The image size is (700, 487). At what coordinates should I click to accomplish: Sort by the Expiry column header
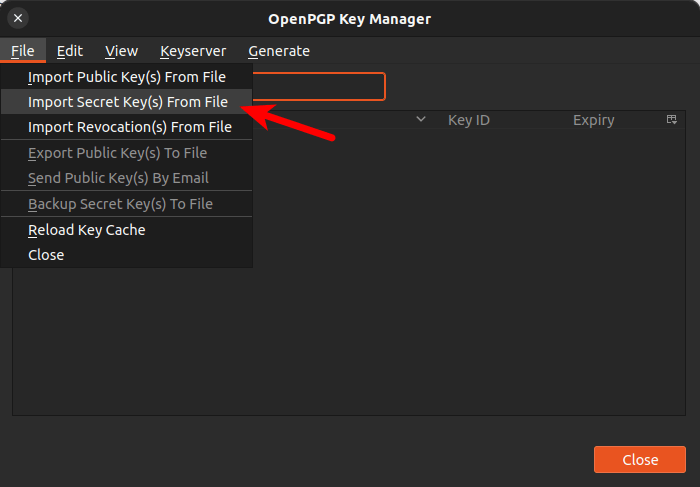point(594,120)
